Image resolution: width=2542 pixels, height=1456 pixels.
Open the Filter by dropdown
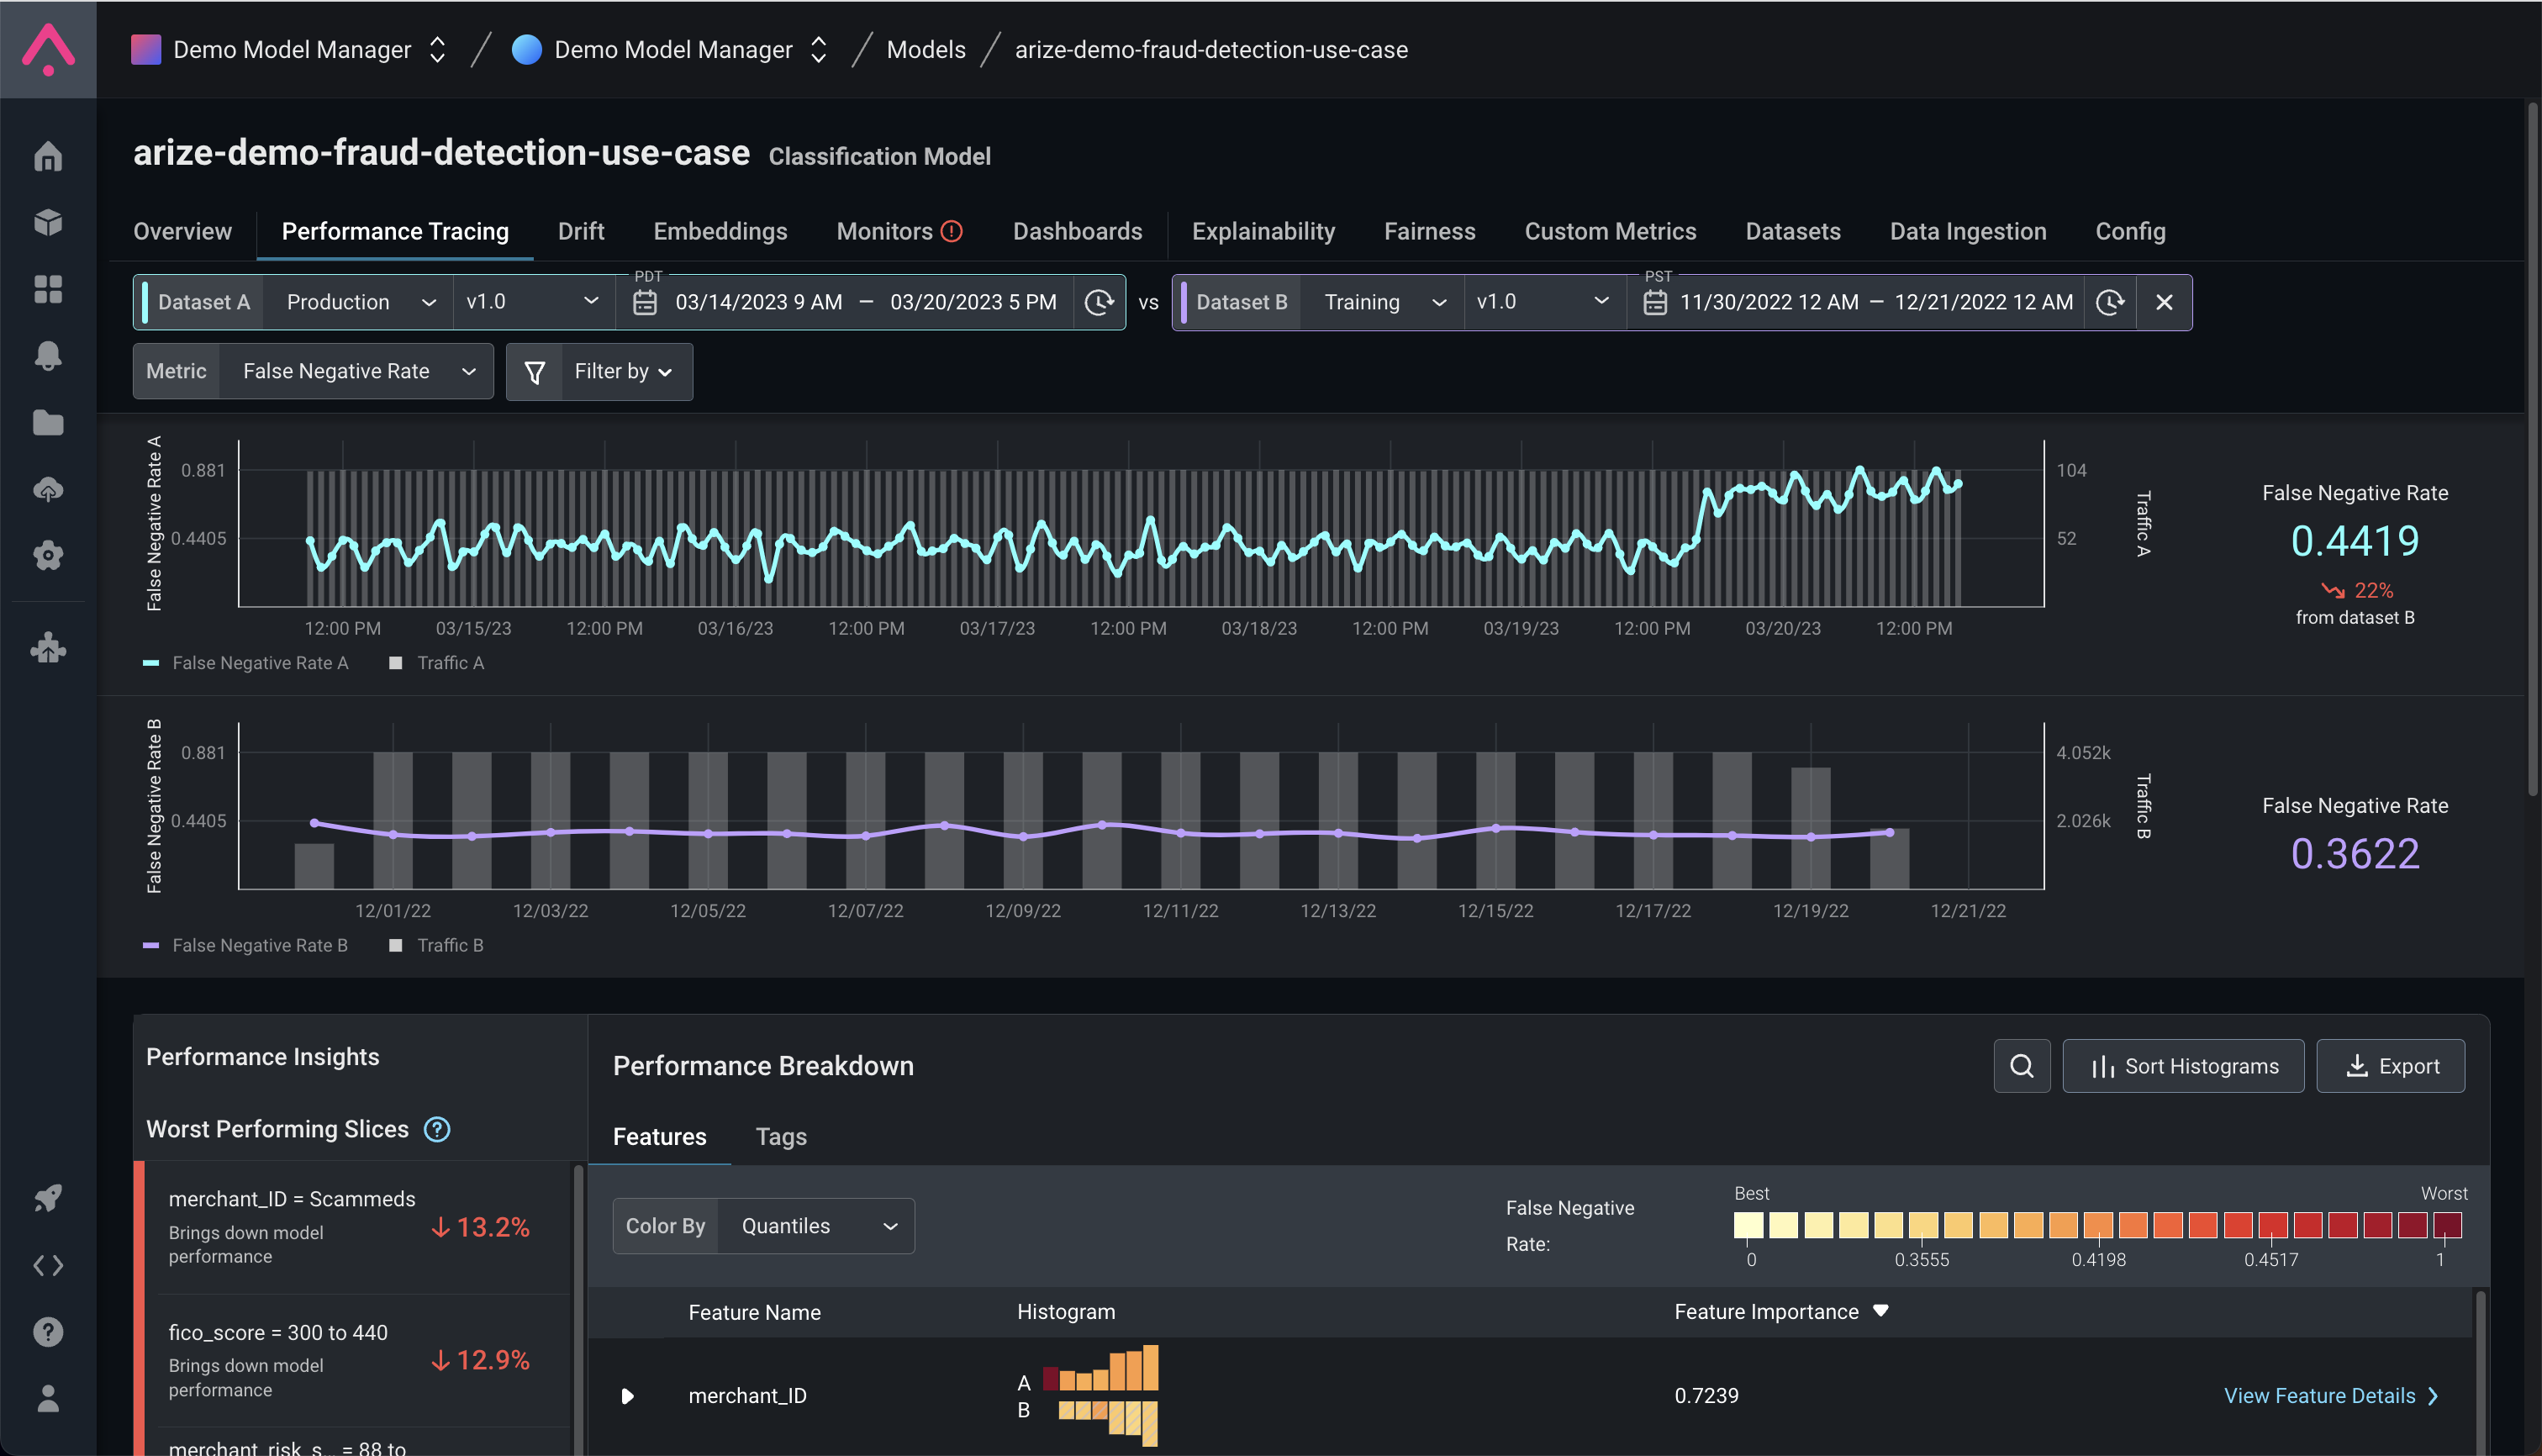[x=625, y=372]
